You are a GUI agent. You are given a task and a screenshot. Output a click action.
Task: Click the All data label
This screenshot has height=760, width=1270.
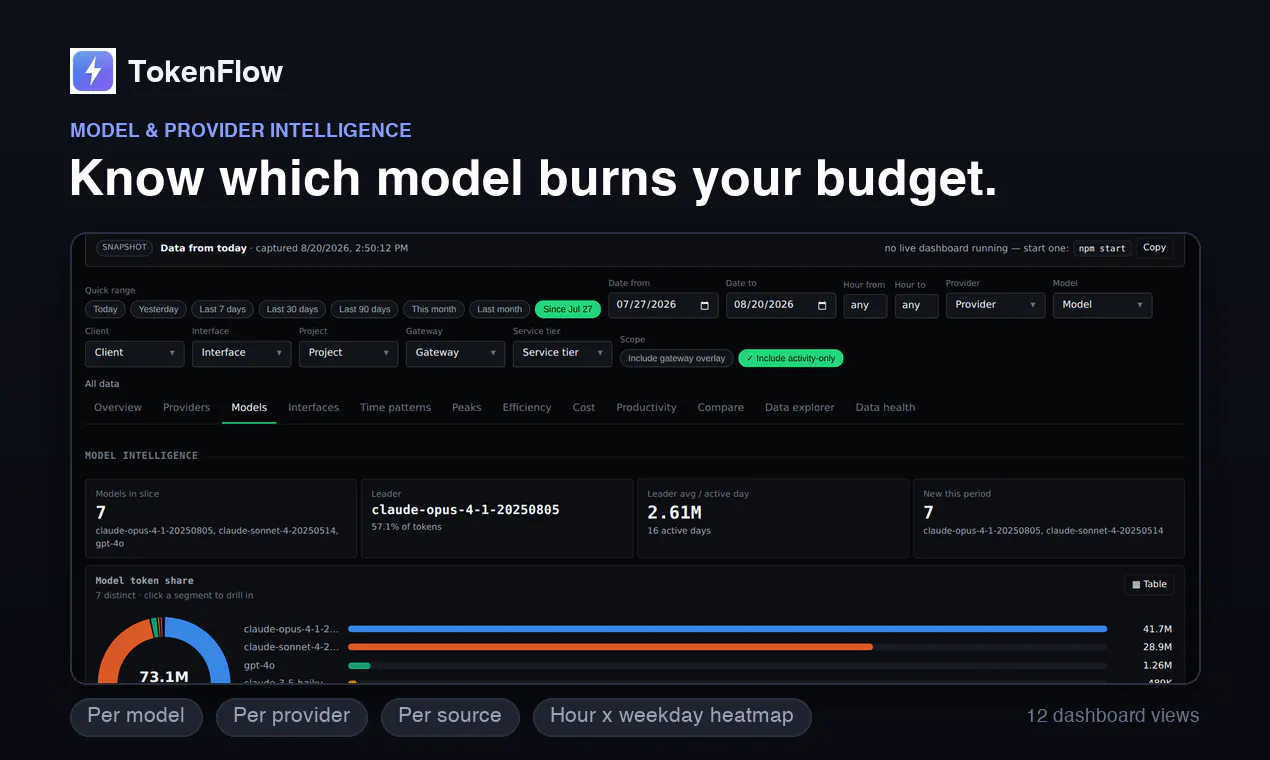point(102,384)
